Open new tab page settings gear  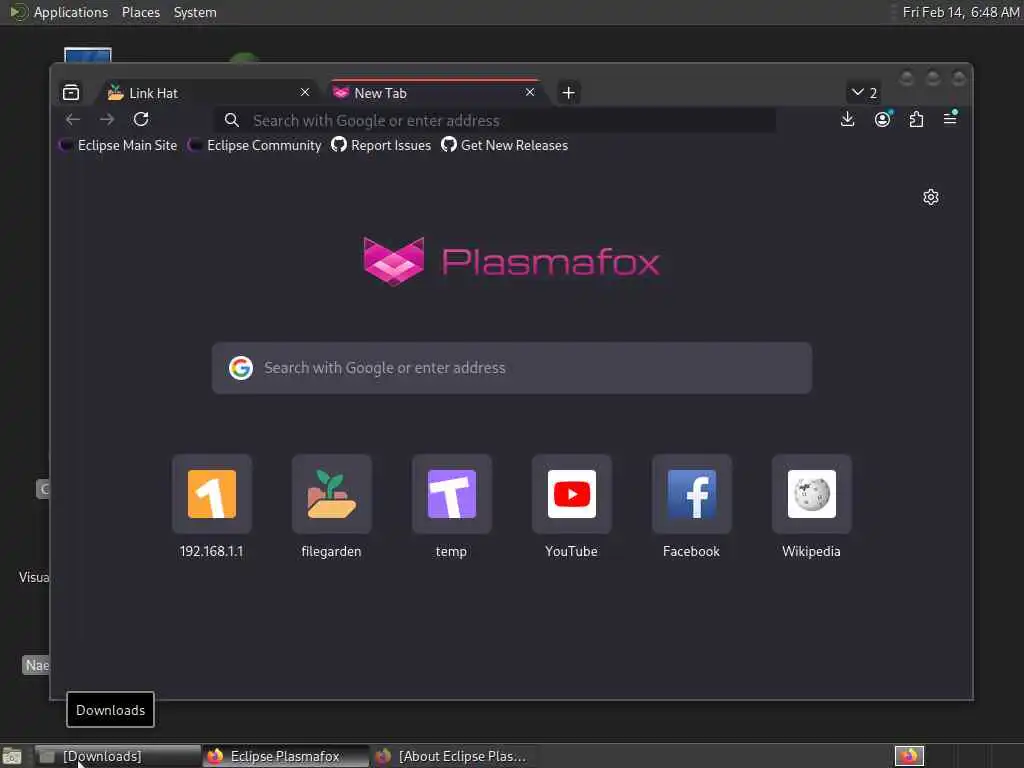931,197
